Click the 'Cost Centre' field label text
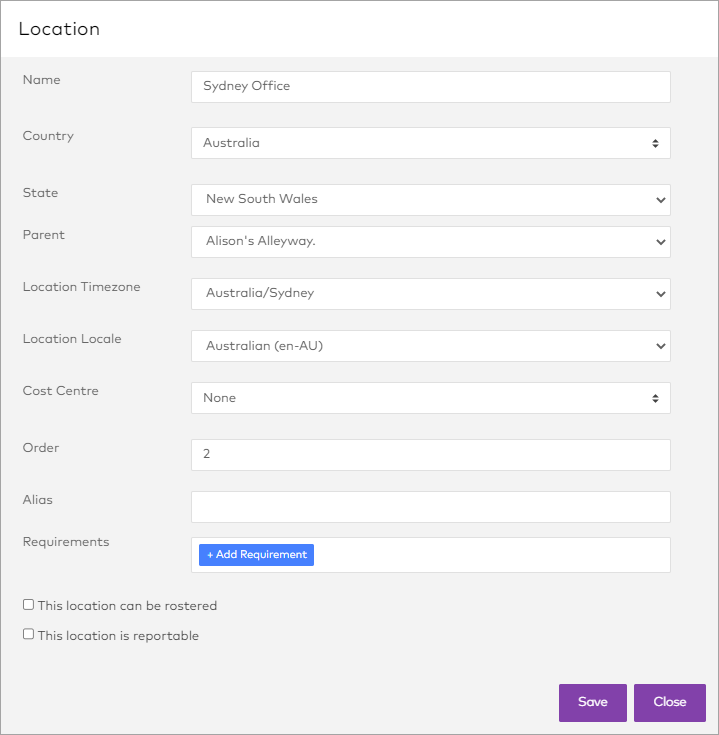Image resolution: width=719 pixels, height=735 pixels. coord(60,391)
